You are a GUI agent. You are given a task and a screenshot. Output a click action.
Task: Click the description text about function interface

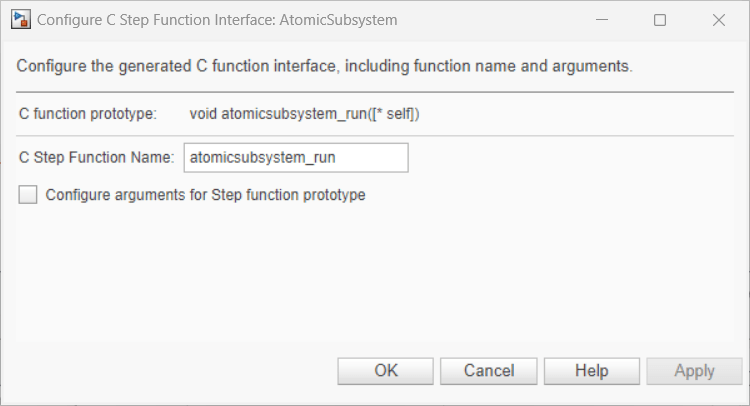click(x=325, y=67)
